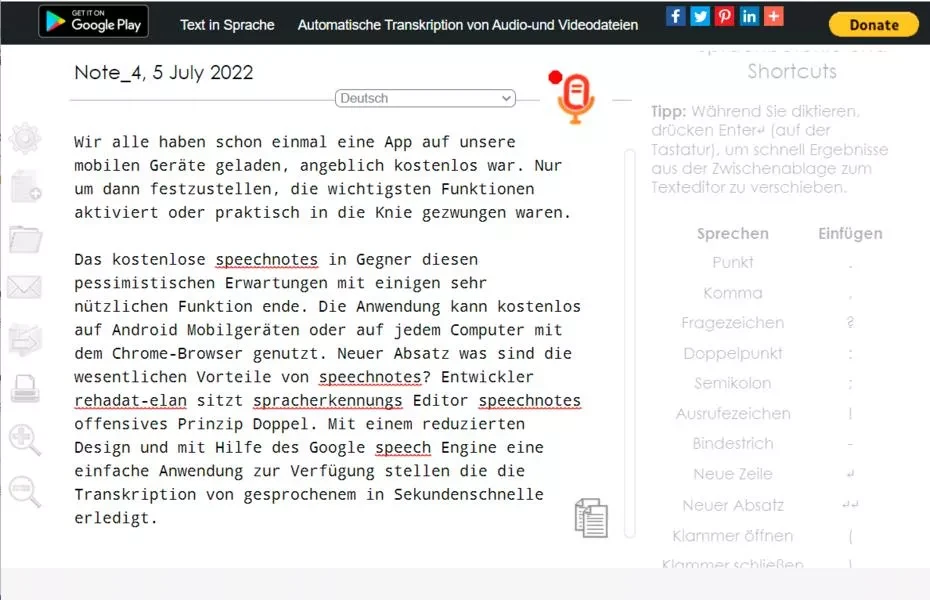Share on Facebook icon
Image resolution: width=930 pixels, height=600 pixels.
(676, 16)
